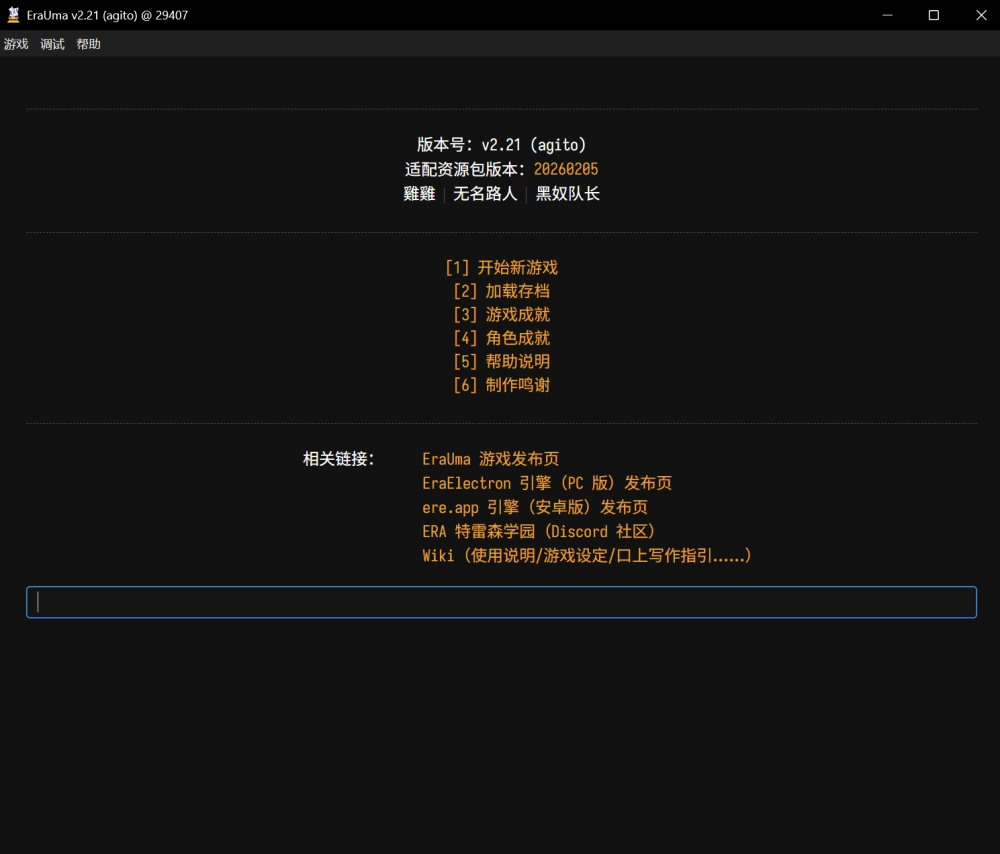This screenshot has height=854, width=1000.
Task: Click the EraUma app icon in title bar
Action: coord(13,15)
